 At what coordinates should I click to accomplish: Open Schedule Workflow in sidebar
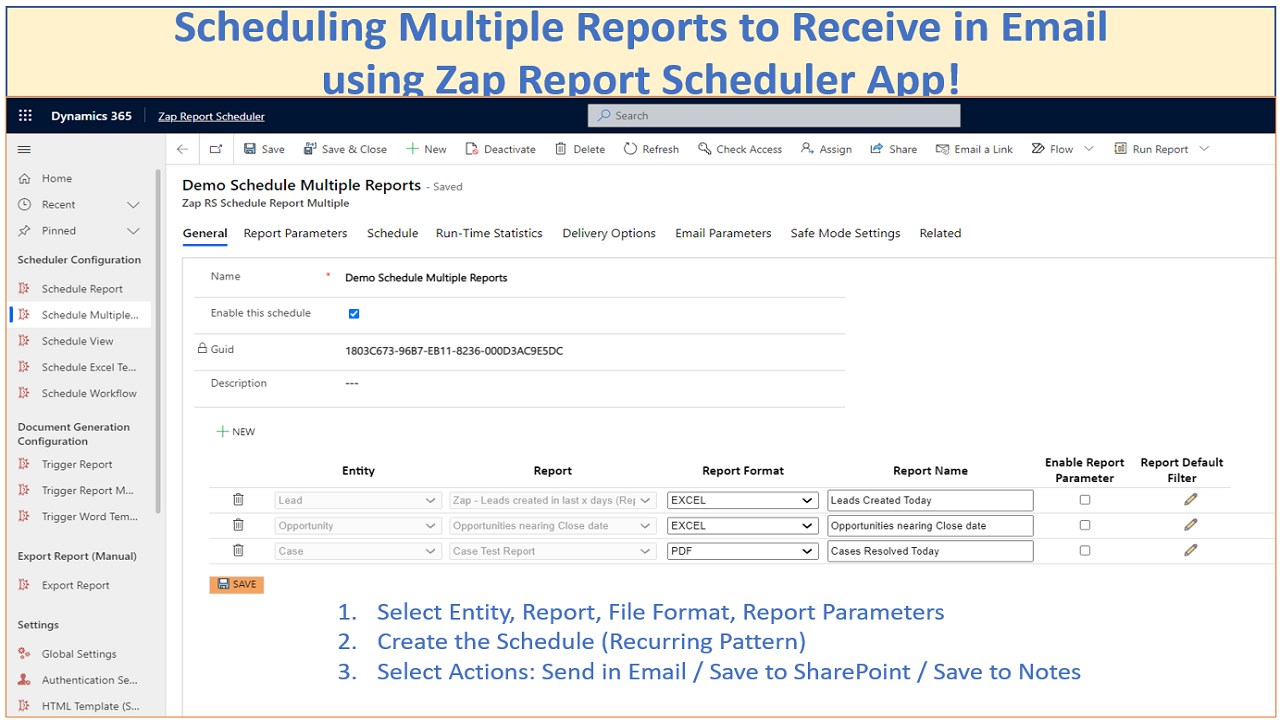coord(89,393)
